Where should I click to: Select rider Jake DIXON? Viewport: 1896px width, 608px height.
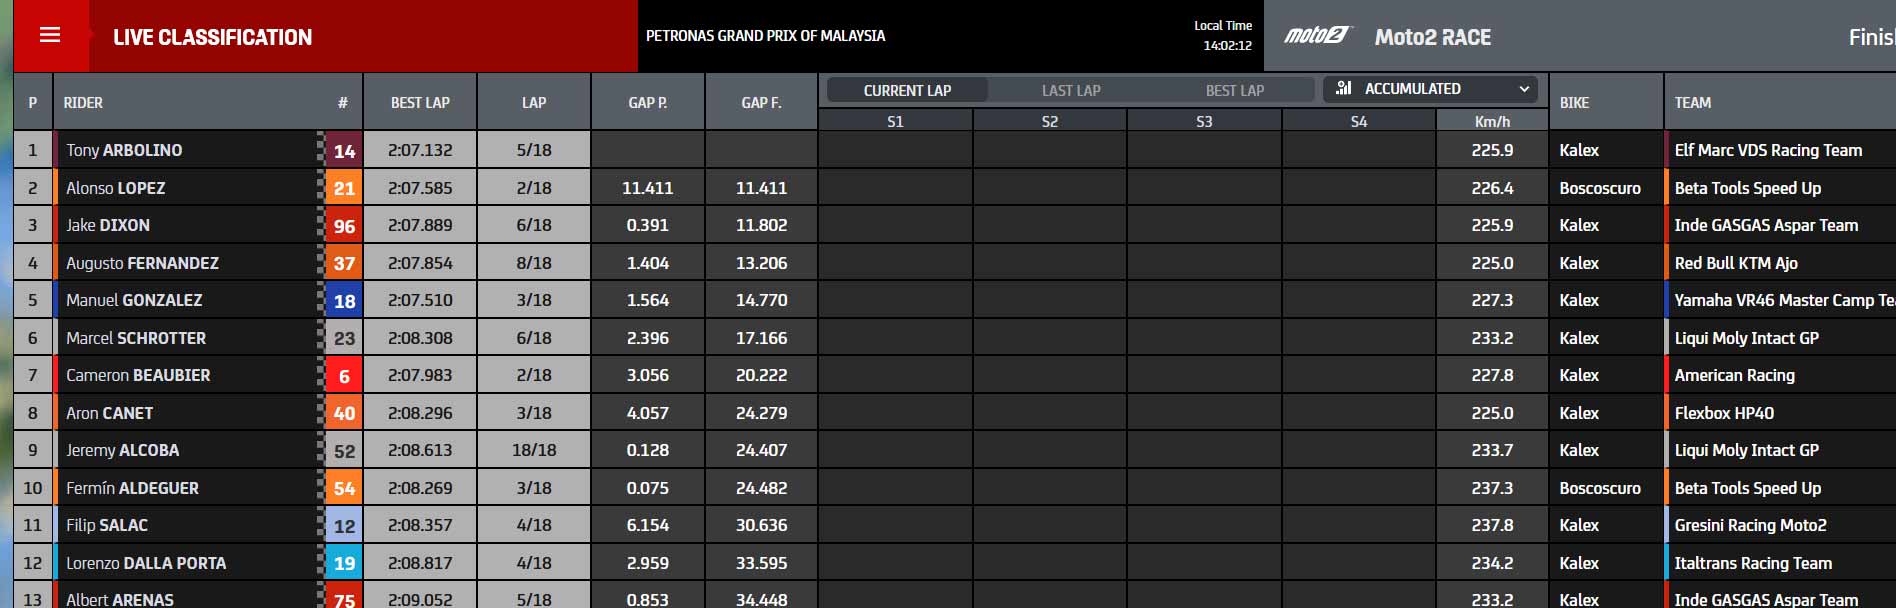coord(108,225)
